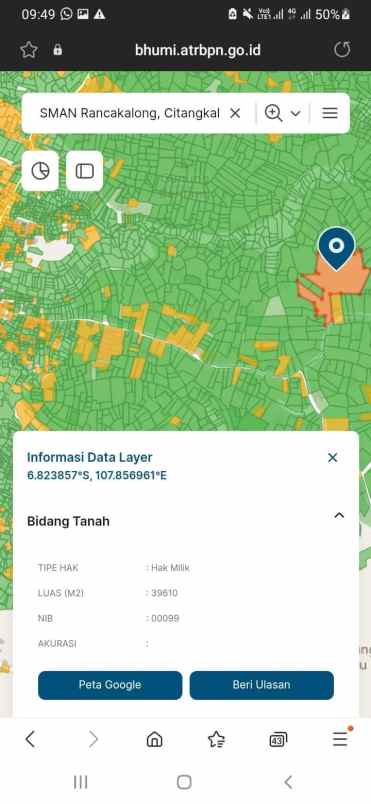Select the NIB value 00099
This screenshot has width=371, height=804.
[165, 618]
